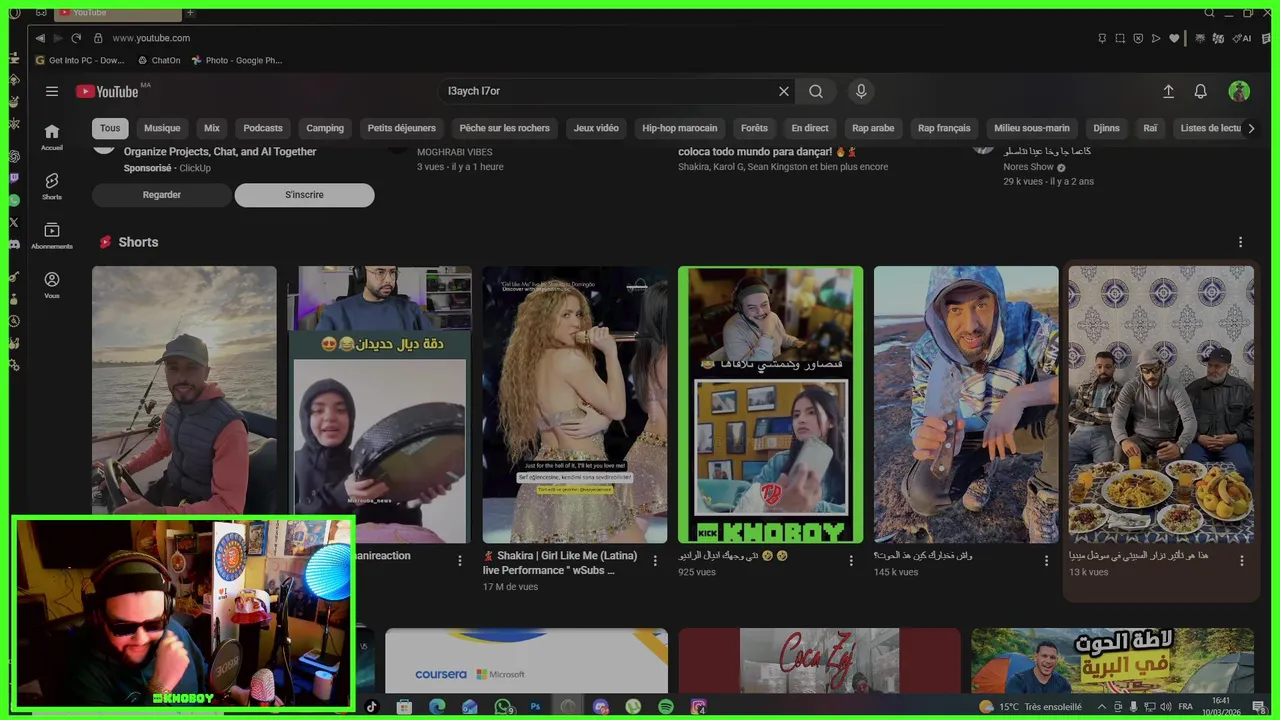Reload the page in the browser
This screenshot has width=1280, height=720.
point(76,38)
